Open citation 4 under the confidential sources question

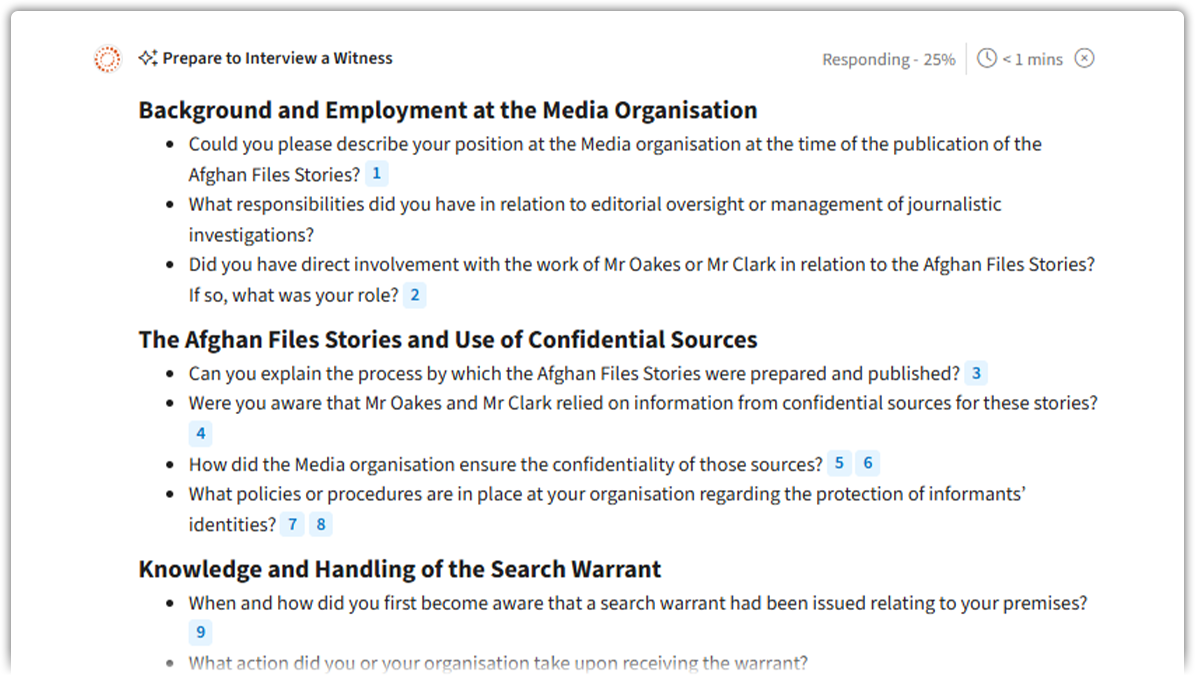[200, 433]
